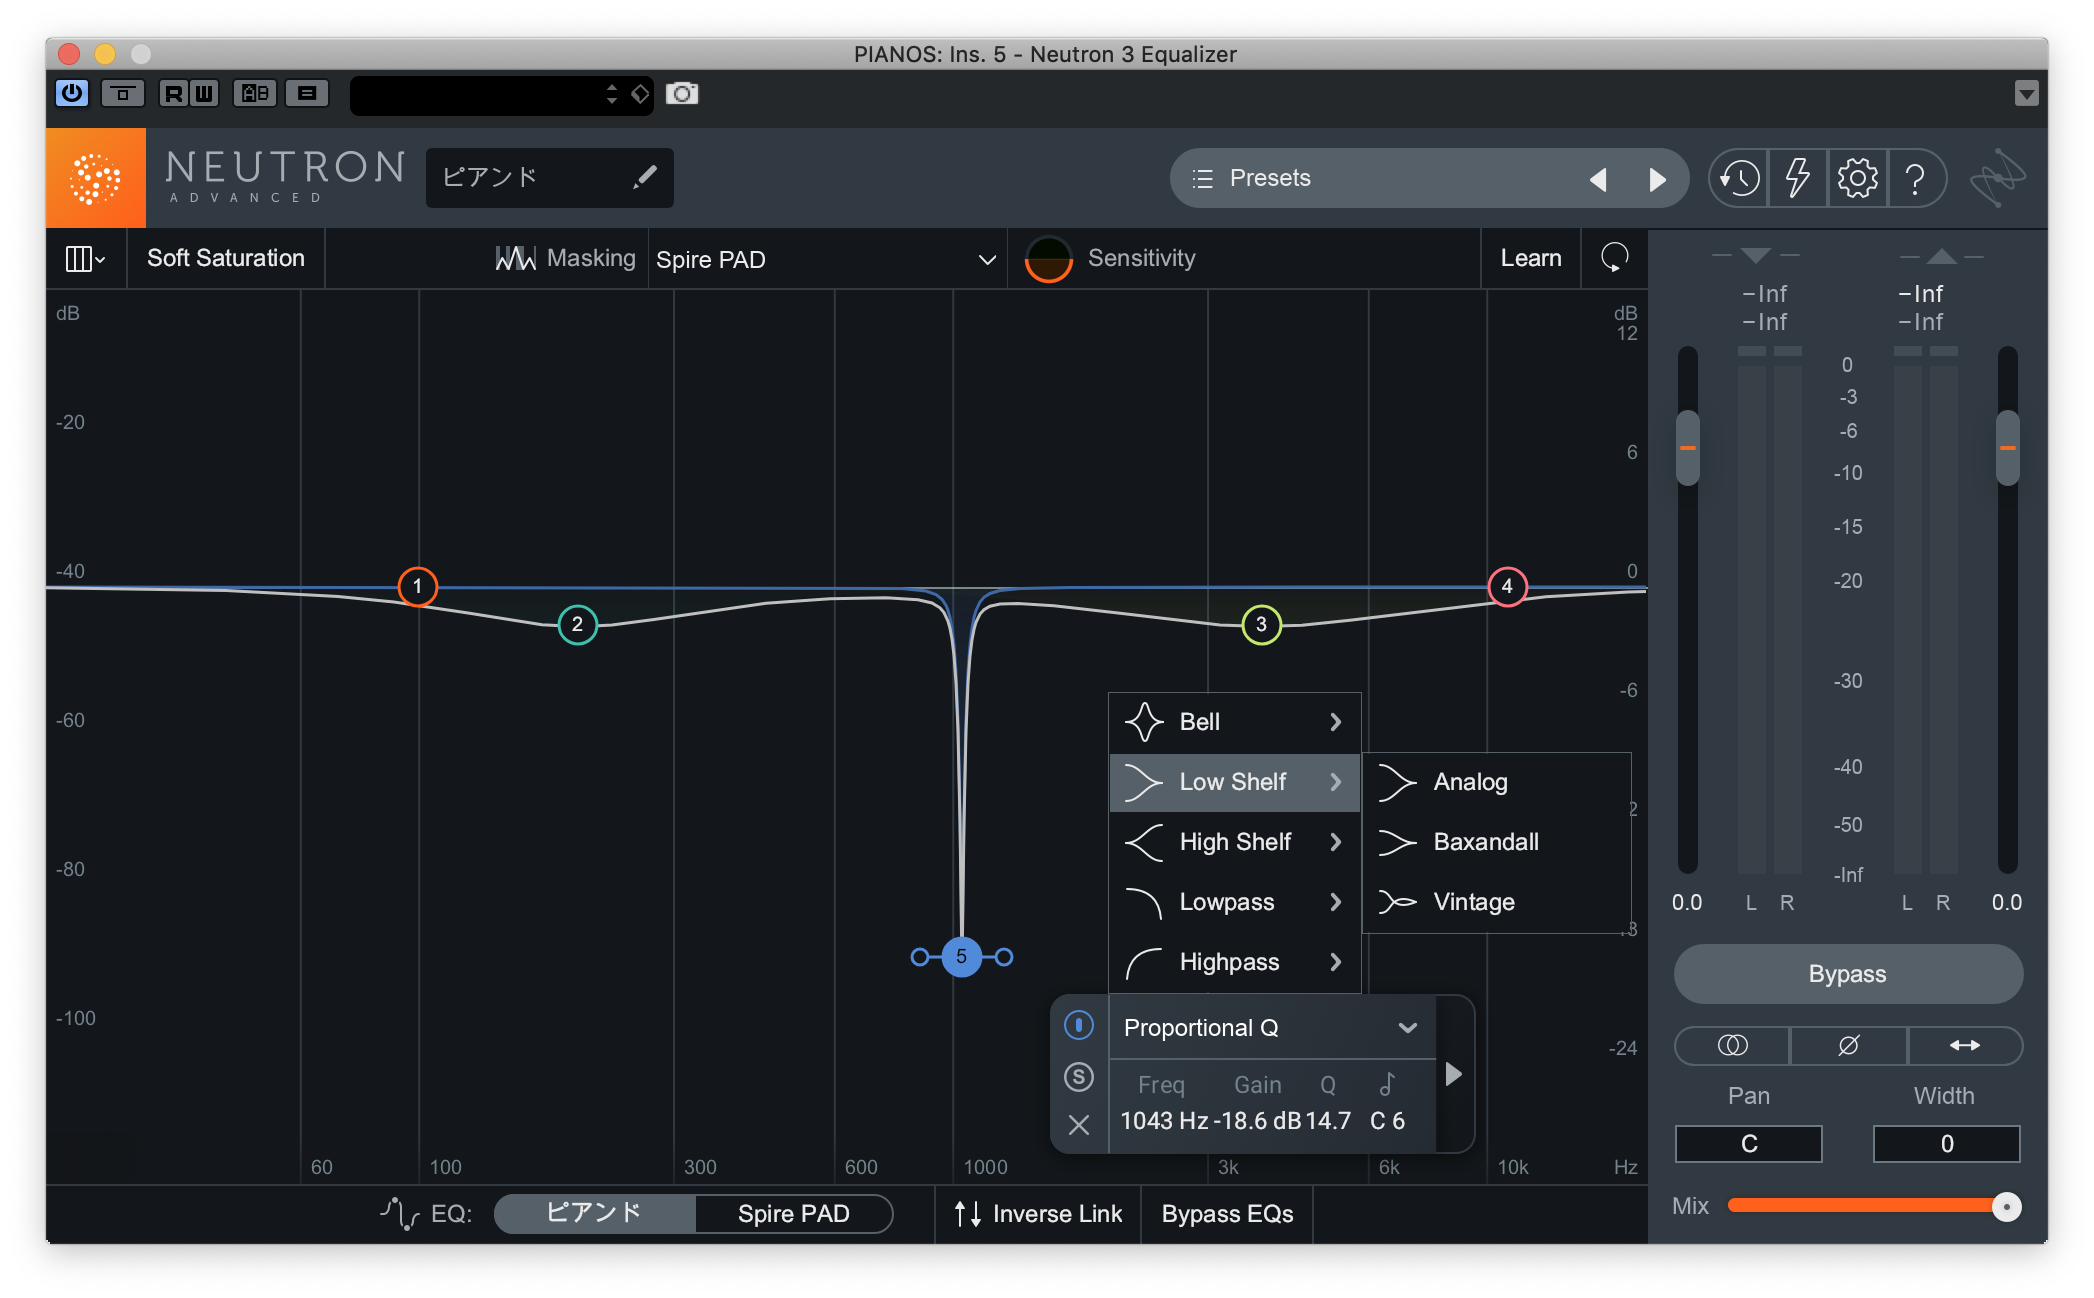The image size is (2094, 1298).
Task: Click the invert phase icon
Action: coord(1848,1045)
